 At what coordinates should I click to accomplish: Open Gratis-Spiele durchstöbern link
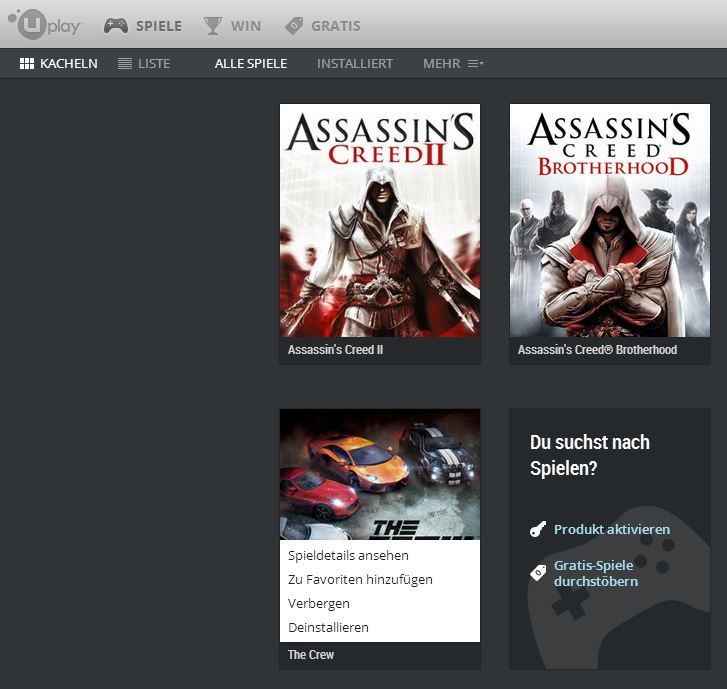click(x=596, y=574)
